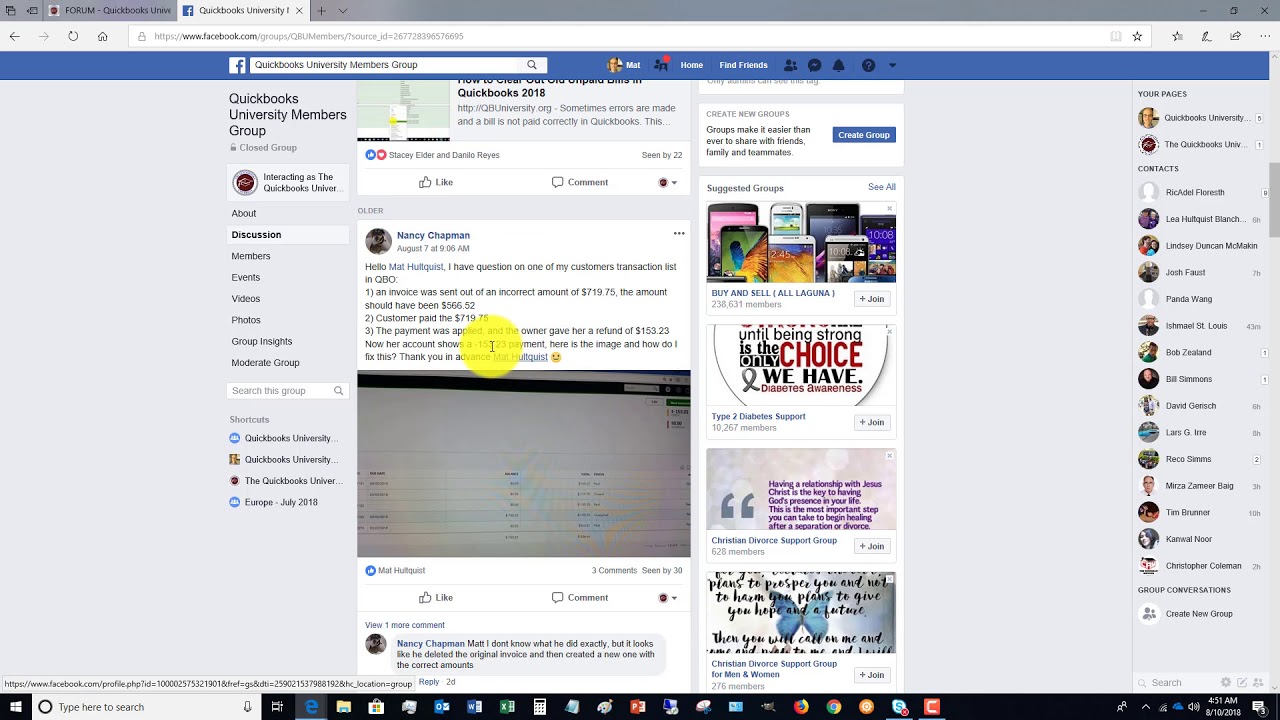
Task: Click View 1 more comment
Action: pos(405,625)
